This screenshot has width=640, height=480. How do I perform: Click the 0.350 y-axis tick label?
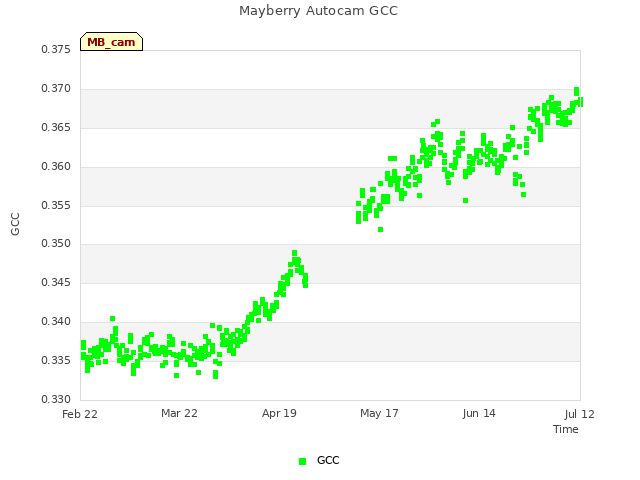point(56,244)
